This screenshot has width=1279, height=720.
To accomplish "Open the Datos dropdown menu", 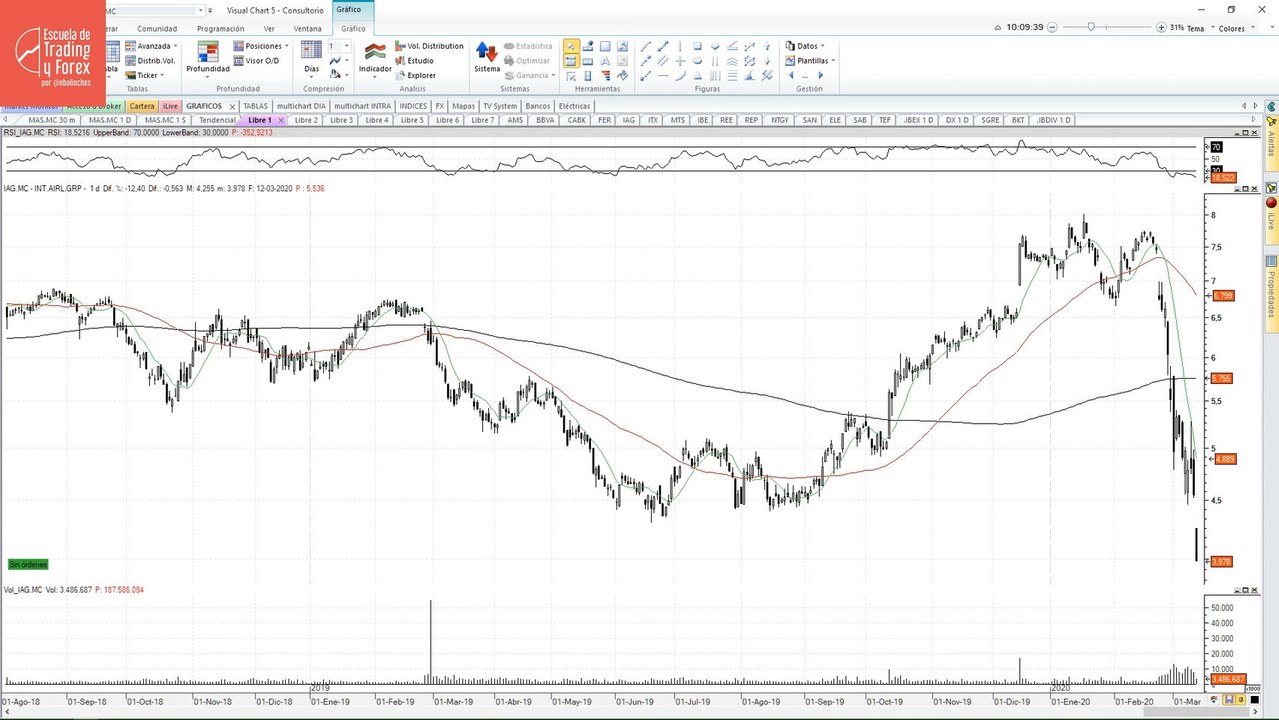I will (x=804, y=46).
